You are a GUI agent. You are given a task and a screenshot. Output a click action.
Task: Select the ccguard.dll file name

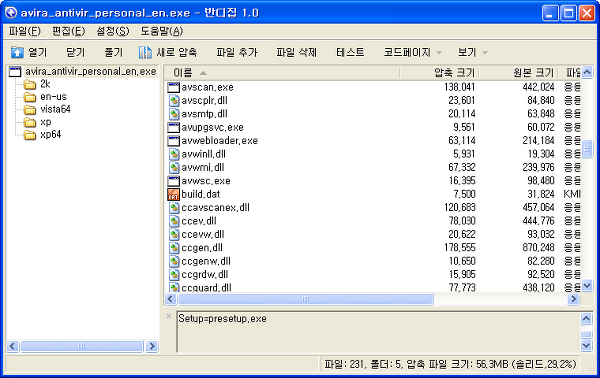pyautogui.click(x=206, y=288)
